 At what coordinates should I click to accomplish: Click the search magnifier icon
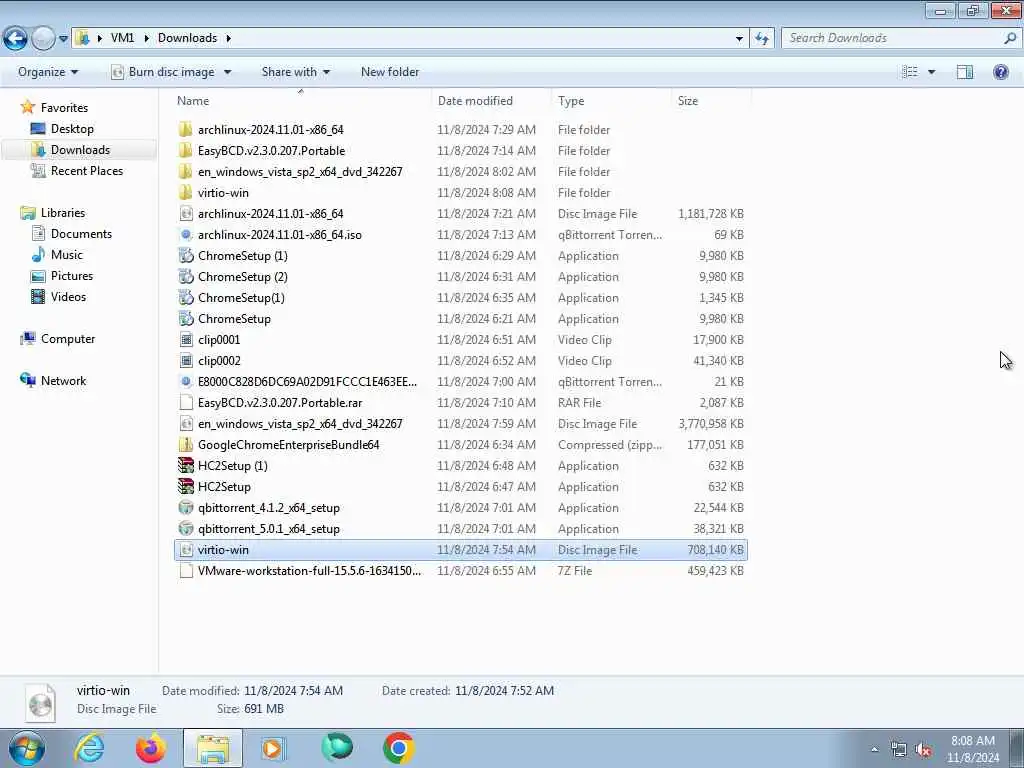click(1010, 38)
